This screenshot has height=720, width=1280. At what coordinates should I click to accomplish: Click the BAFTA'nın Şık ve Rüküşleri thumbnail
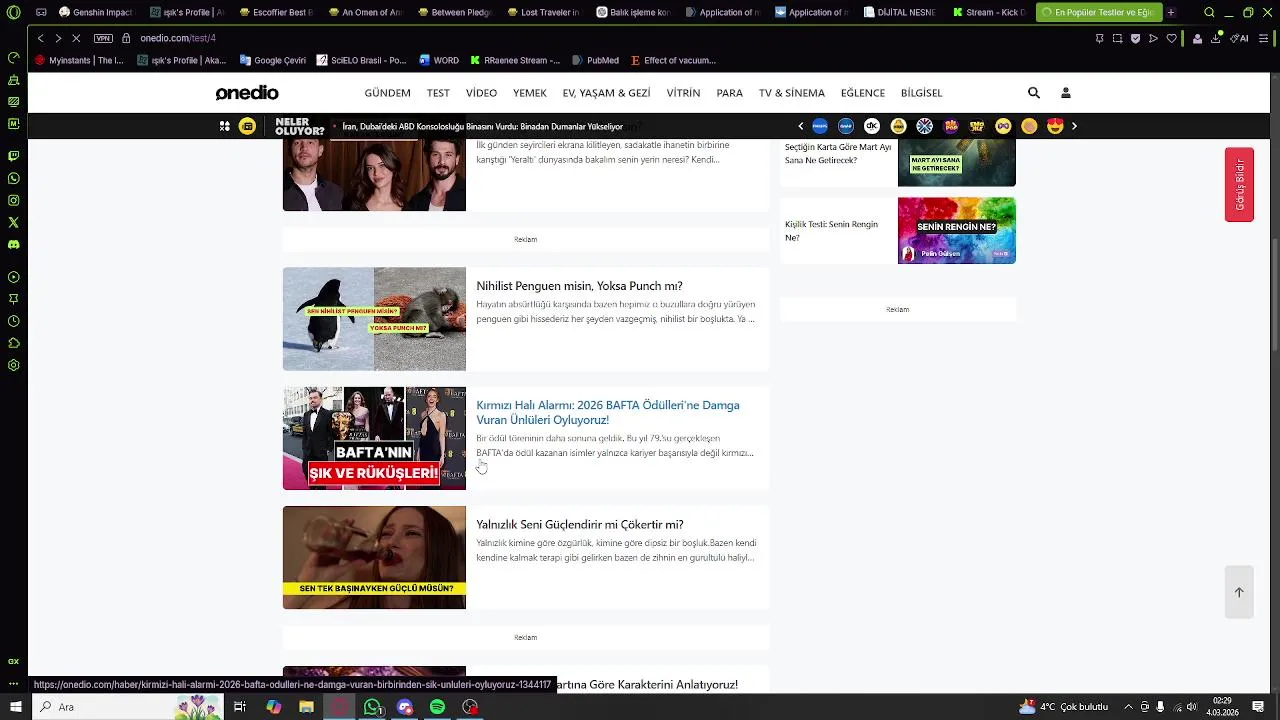pyautogui.click(x=374, y=438)
